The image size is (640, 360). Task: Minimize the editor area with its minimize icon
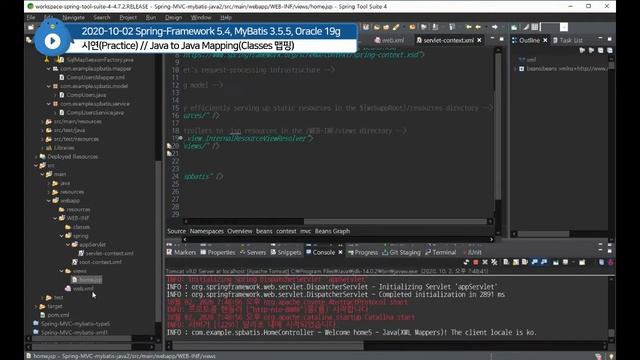coord(492,39)
